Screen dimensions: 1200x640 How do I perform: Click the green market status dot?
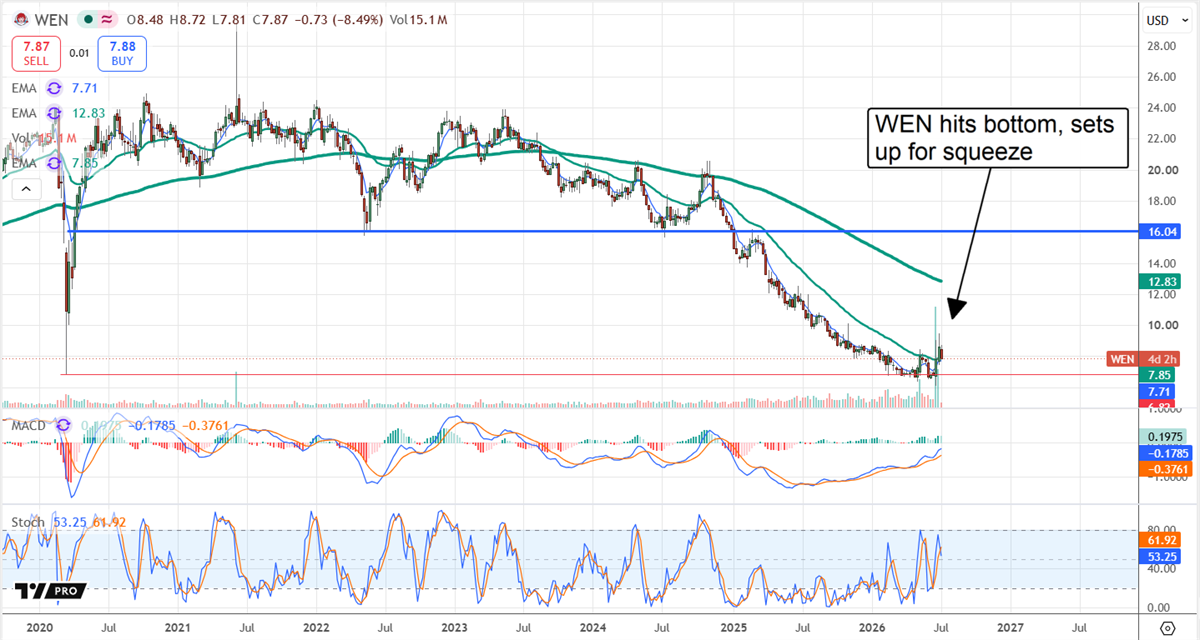(x=90, y=19)
